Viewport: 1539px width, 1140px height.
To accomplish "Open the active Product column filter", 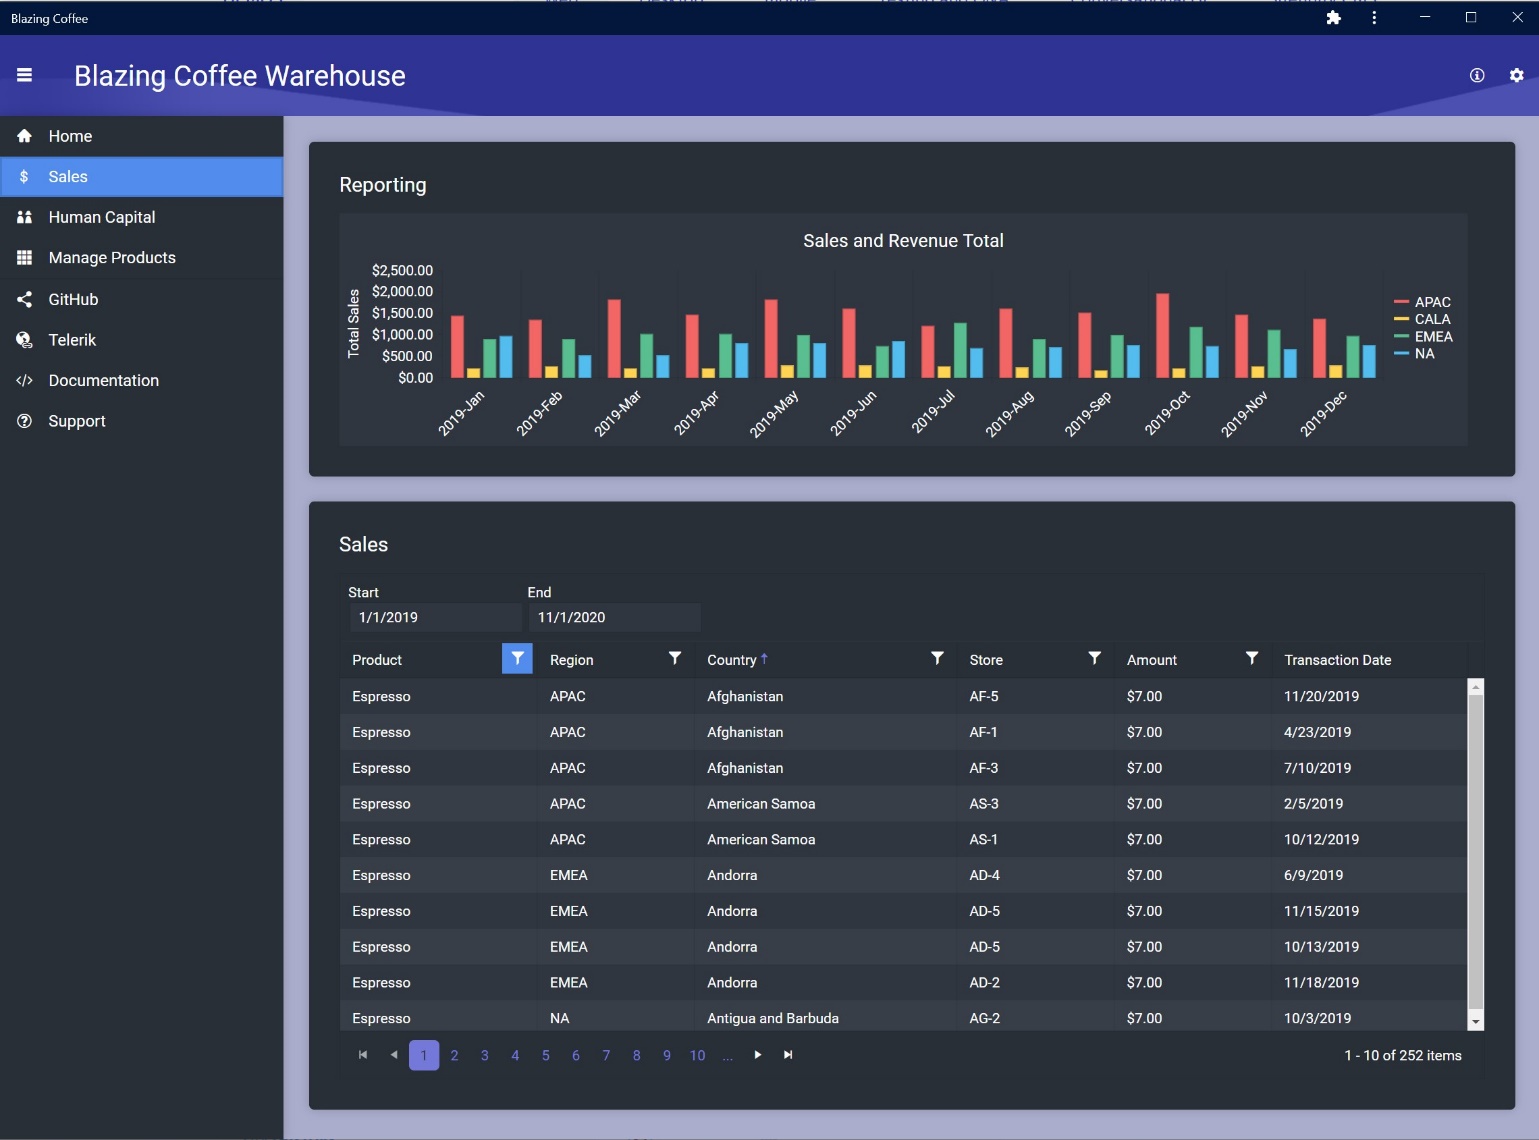I will click(x=517, y=658).
